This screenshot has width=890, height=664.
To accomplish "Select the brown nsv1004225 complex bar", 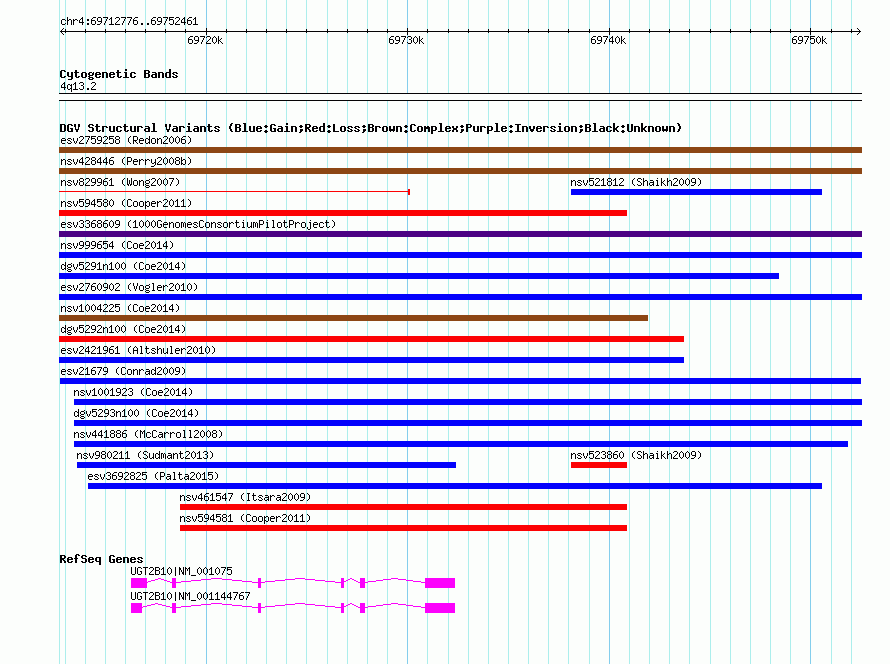I will [354, 318].
